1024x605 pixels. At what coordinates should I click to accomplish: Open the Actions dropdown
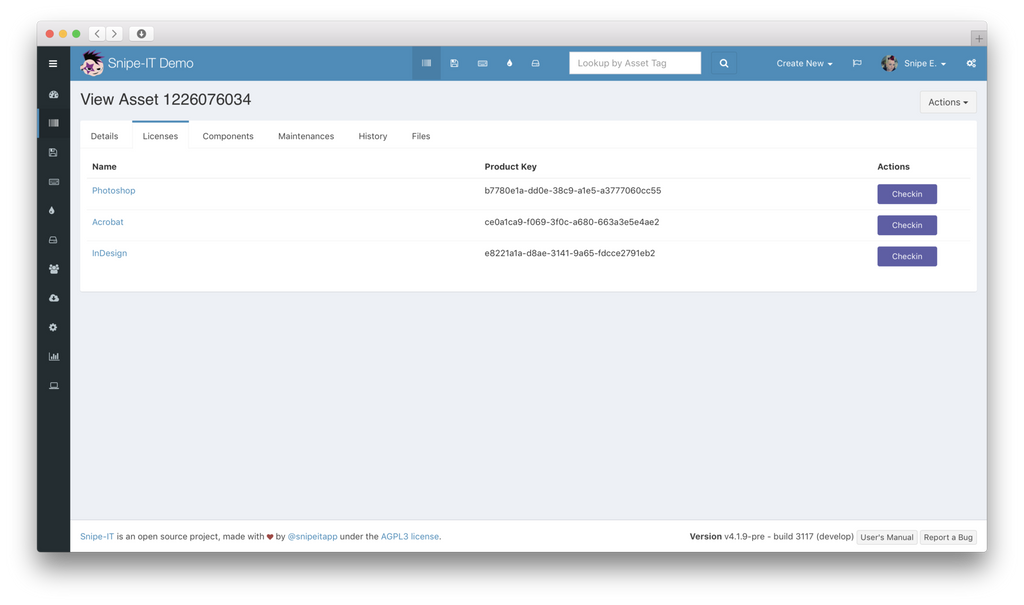tap(946, 101)
